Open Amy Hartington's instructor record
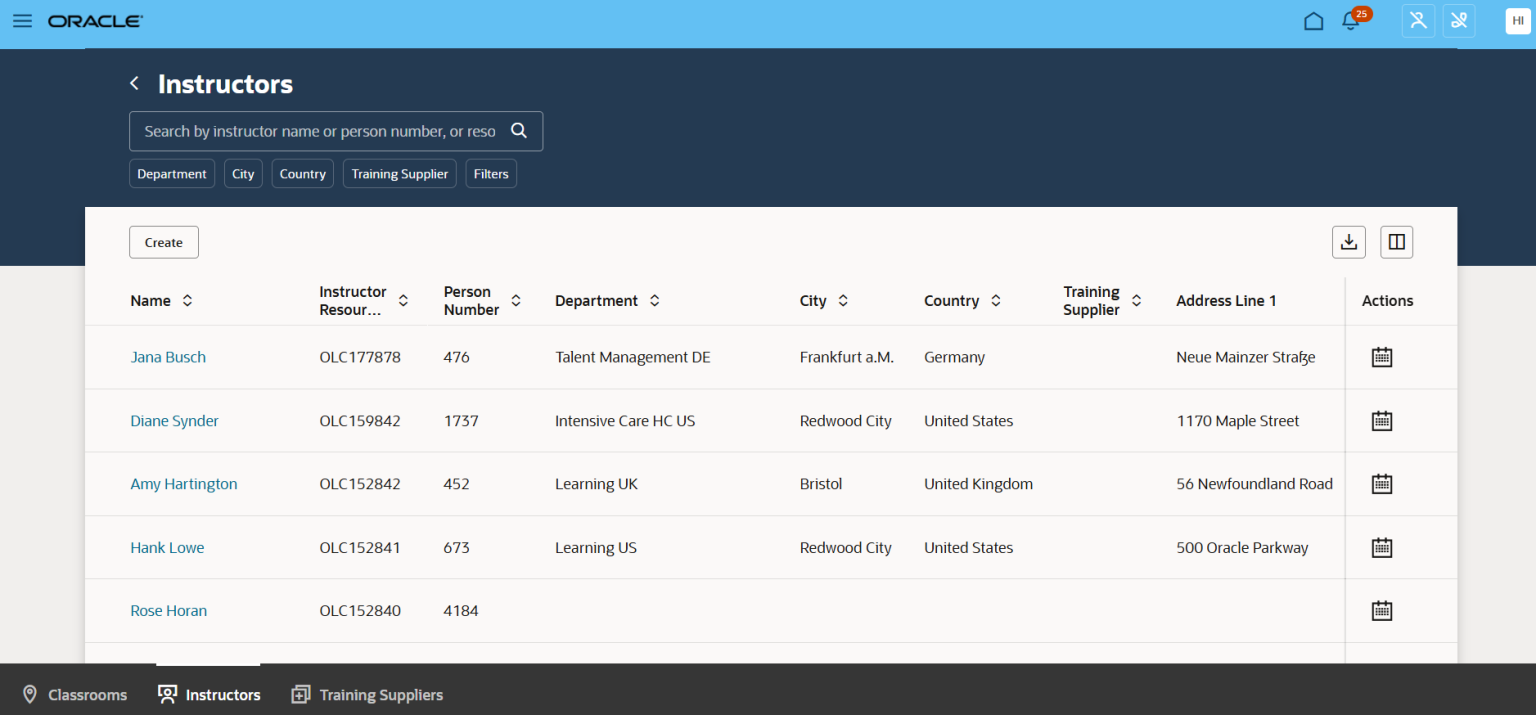 pos(183,483)
